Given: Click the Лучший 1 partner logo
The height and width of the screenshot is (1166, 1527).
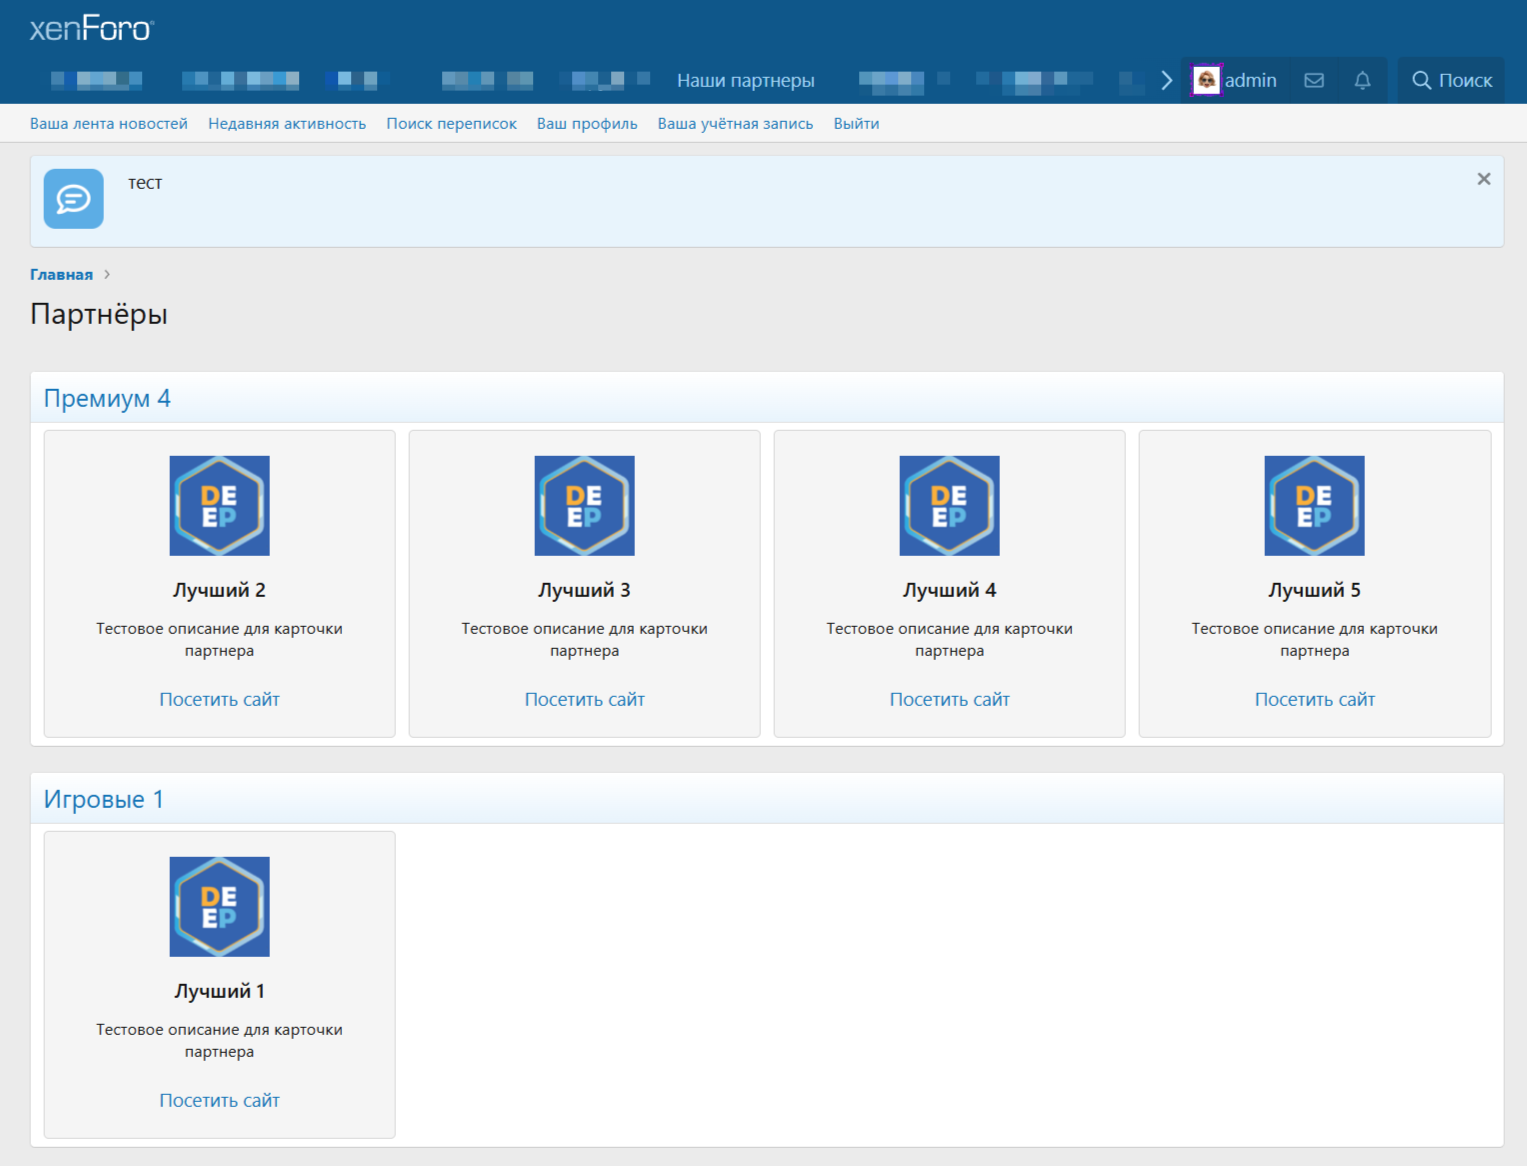Looking at the screenshot, I should (219, 907).
